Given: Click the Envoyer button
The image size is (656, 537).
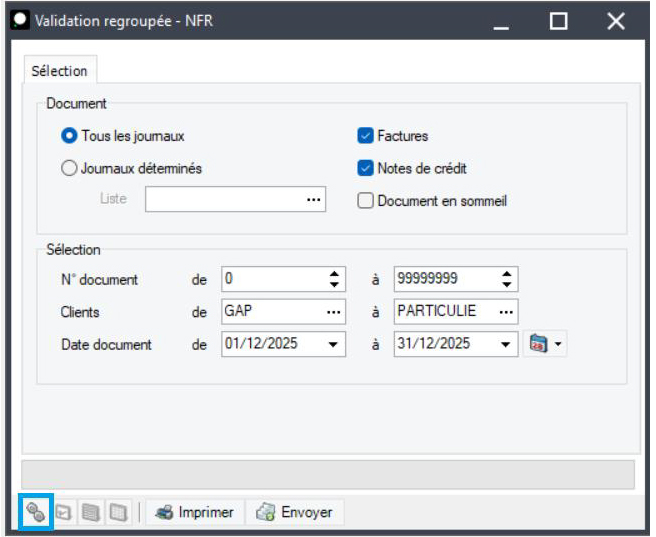Looking at the screenshot, I should tap(295, 513).
